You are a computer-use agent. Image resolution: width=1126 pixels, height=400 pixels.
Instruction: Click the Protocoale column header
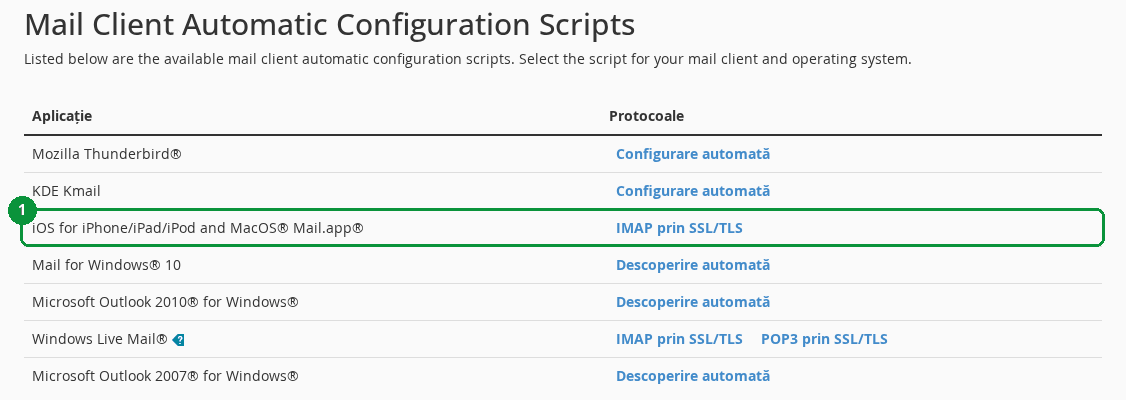coord(646,116)
